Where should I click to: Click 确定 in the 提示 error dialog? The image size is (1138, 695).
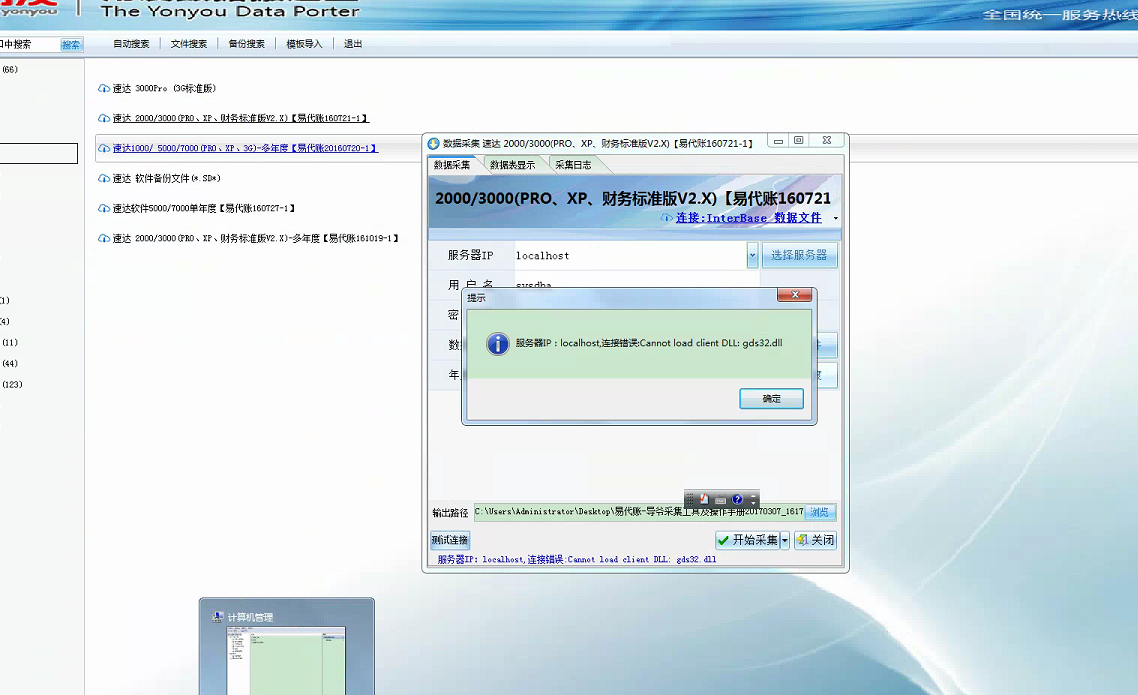click(771, 398)
